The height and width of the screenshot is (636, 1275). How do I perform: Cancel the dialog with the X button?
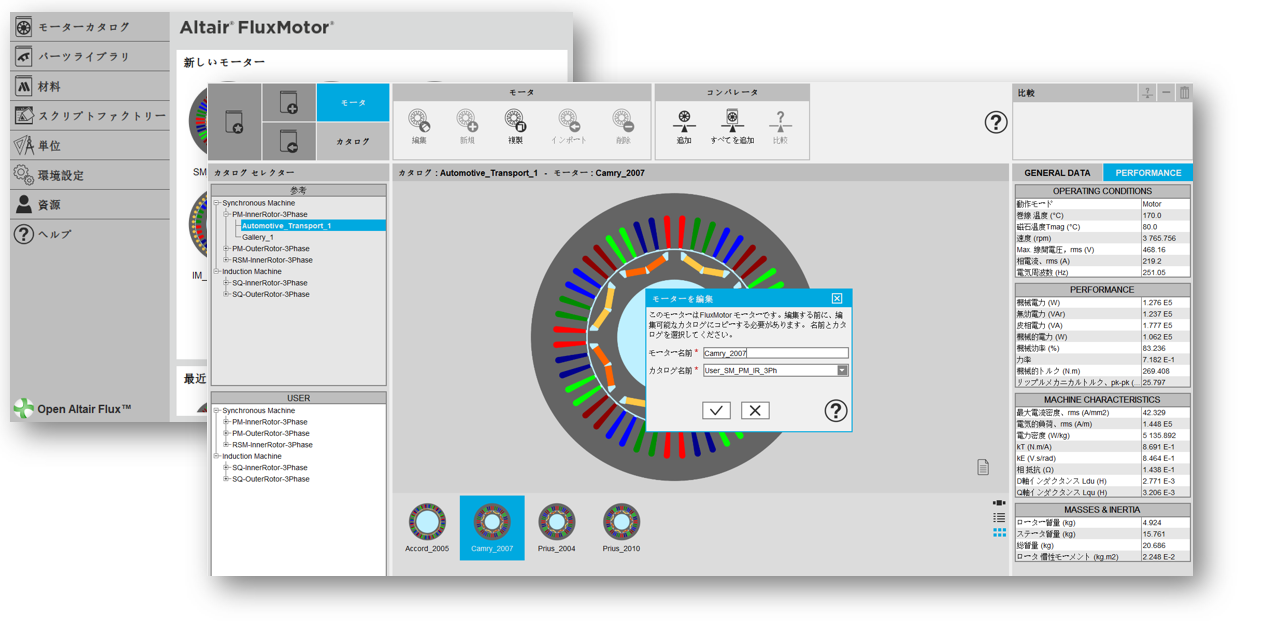coord(755,410)
